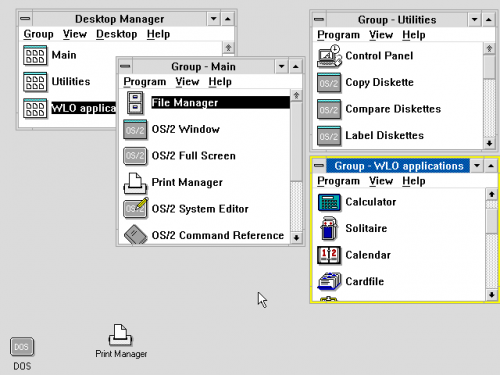Launch the Calculator icon in WLO applications
Image resolution: width=500 pixels, height=375 pixels.
(329, 202)
